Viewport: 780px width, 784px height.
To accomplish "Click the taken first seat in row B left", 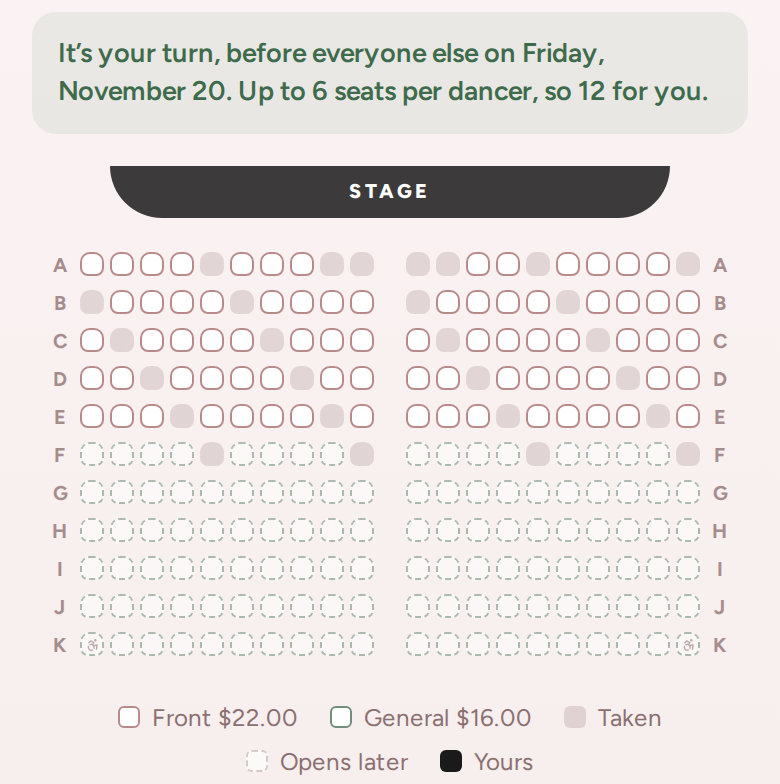I will 92,302.
